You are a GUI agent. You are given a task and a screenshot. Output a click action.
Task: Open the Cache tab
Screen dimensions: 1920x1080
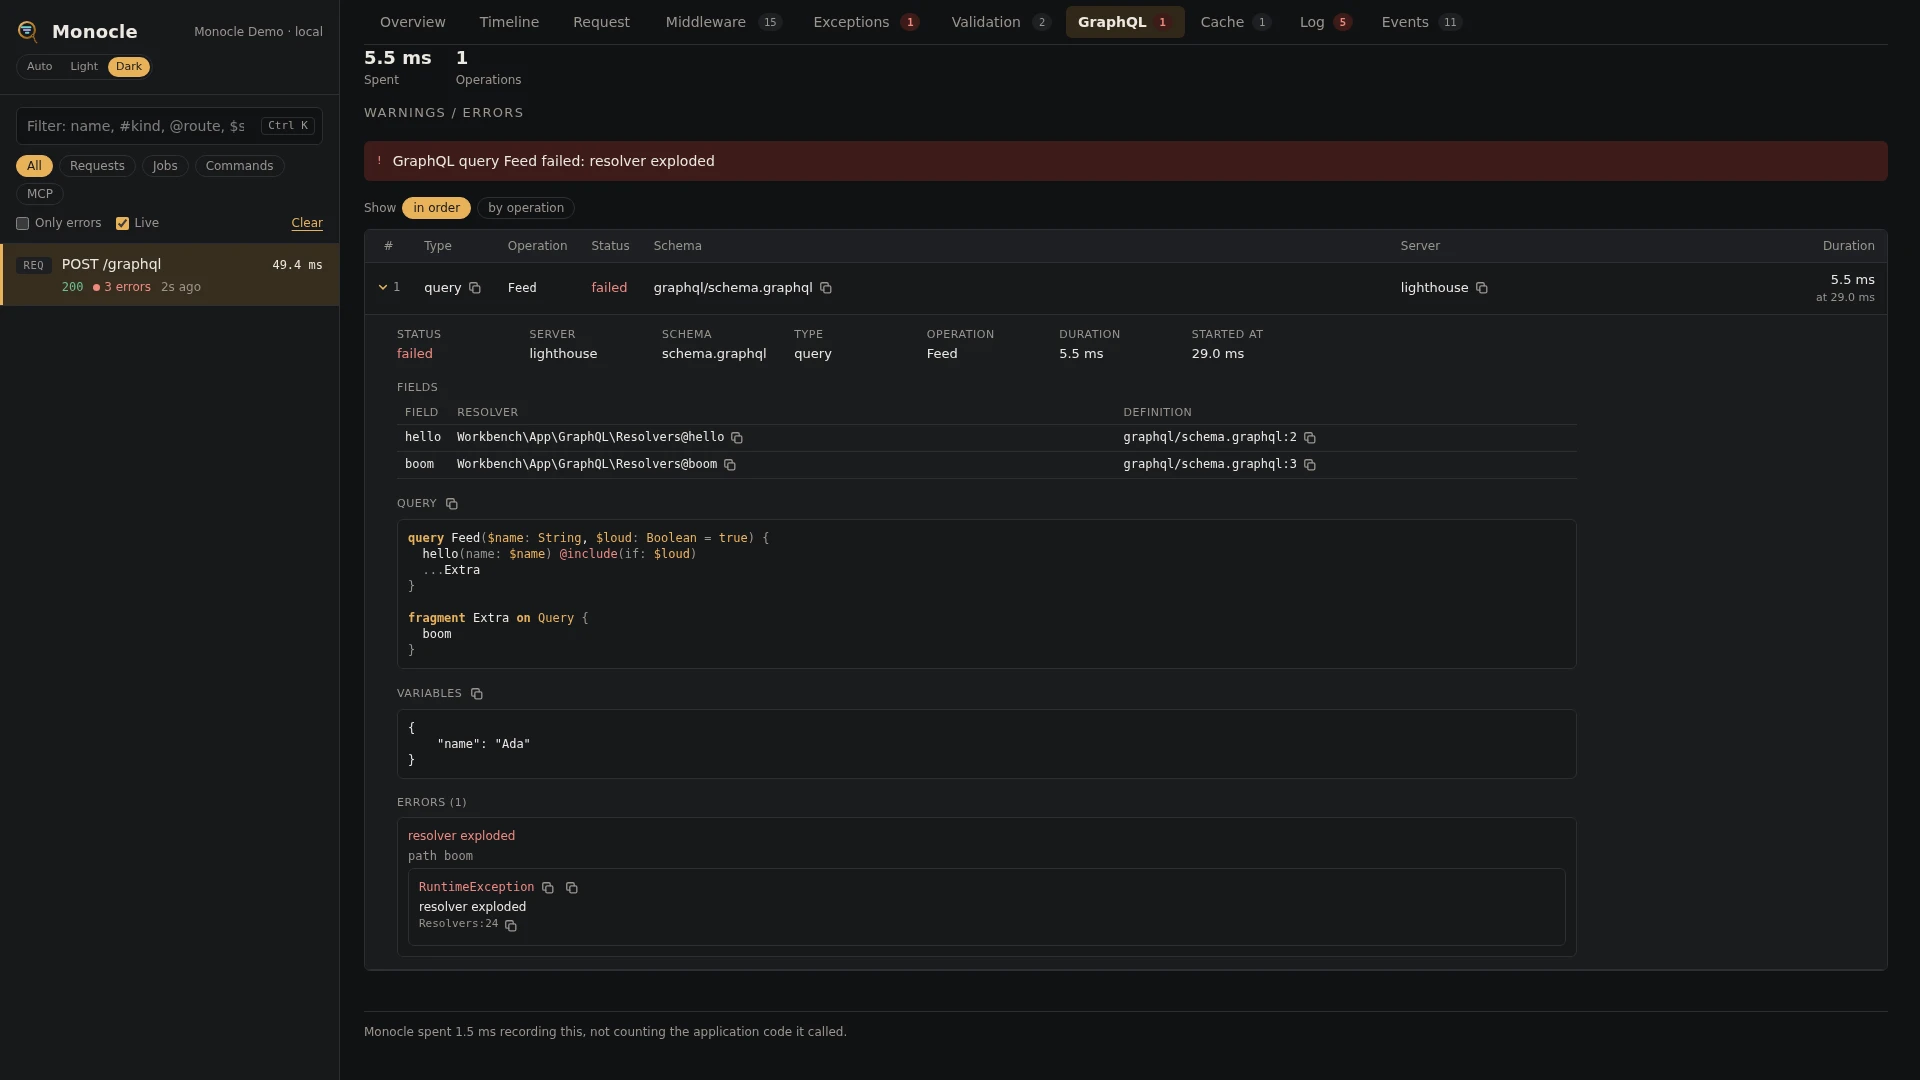[x=1235, y=22]
